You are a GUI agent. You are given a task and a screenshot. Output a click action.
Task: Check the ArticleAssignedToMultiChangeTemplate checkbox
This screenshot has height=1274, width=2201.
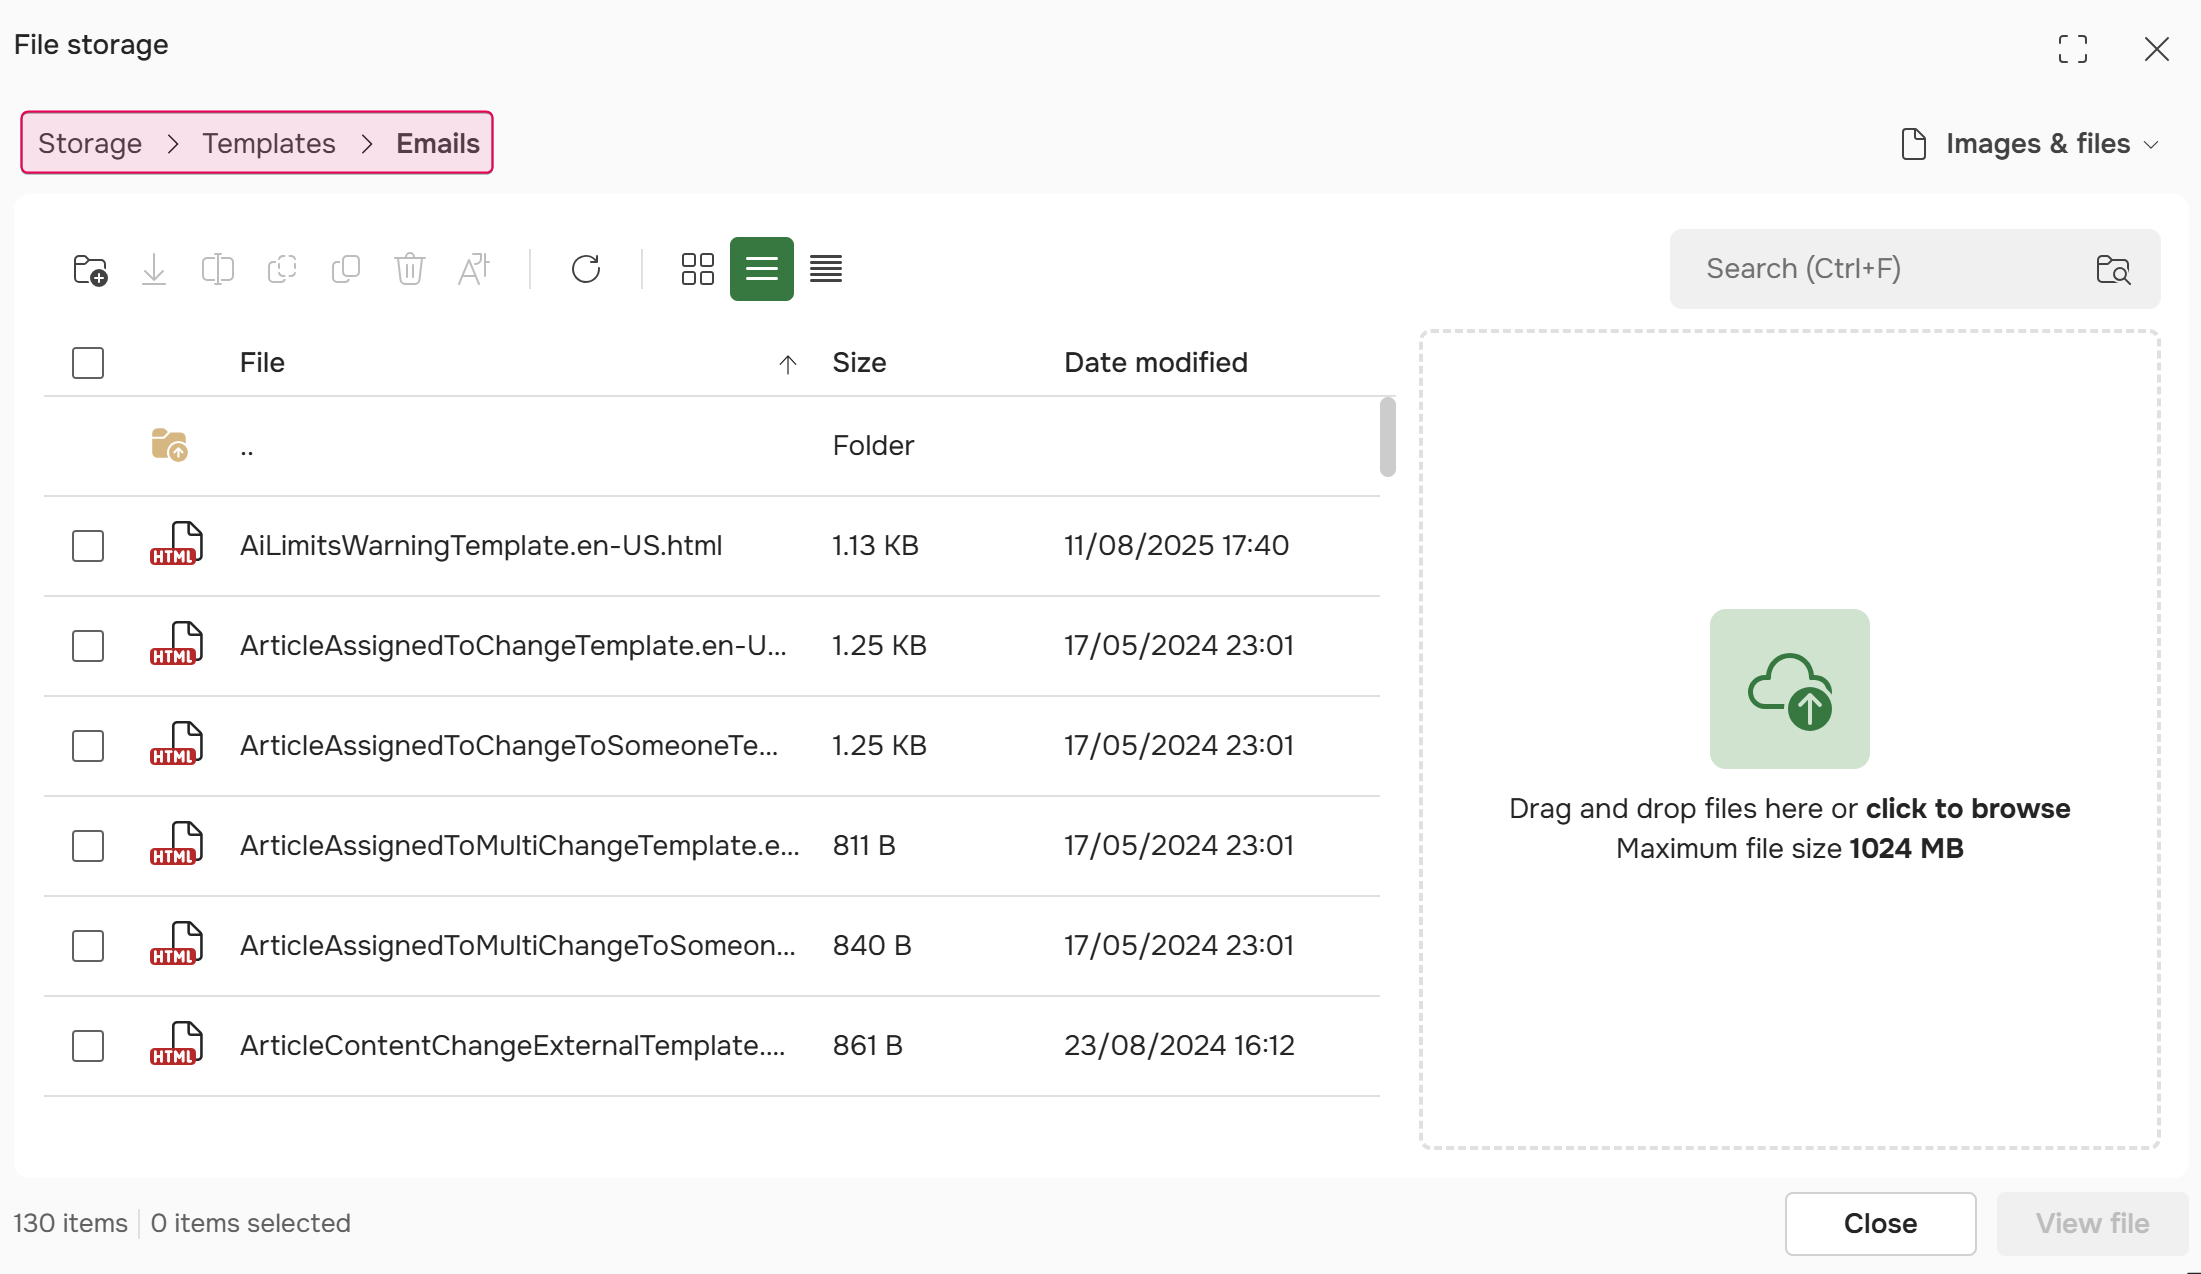(88, 846)
